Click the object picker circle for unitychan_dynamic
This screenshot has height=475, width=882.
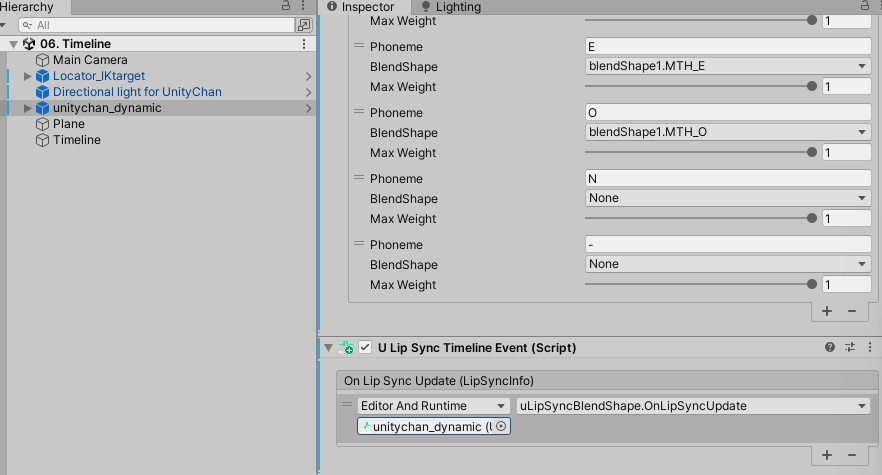tap(501, 427)
